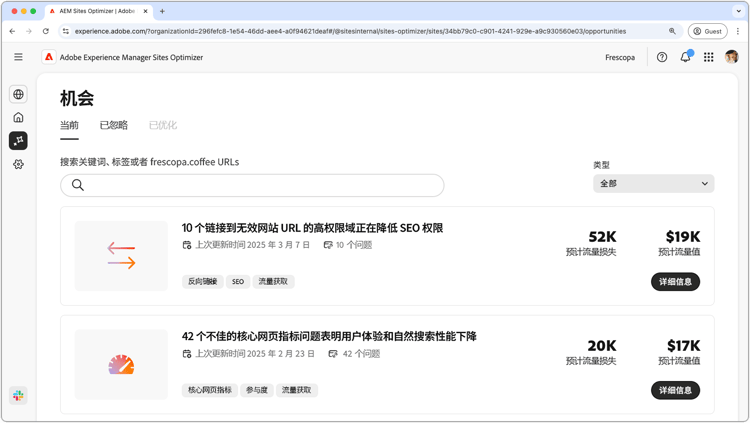Click the $17K estimated traffic value
The height and width of the screenshot is (423, 750).
click(x=684, y=345)
